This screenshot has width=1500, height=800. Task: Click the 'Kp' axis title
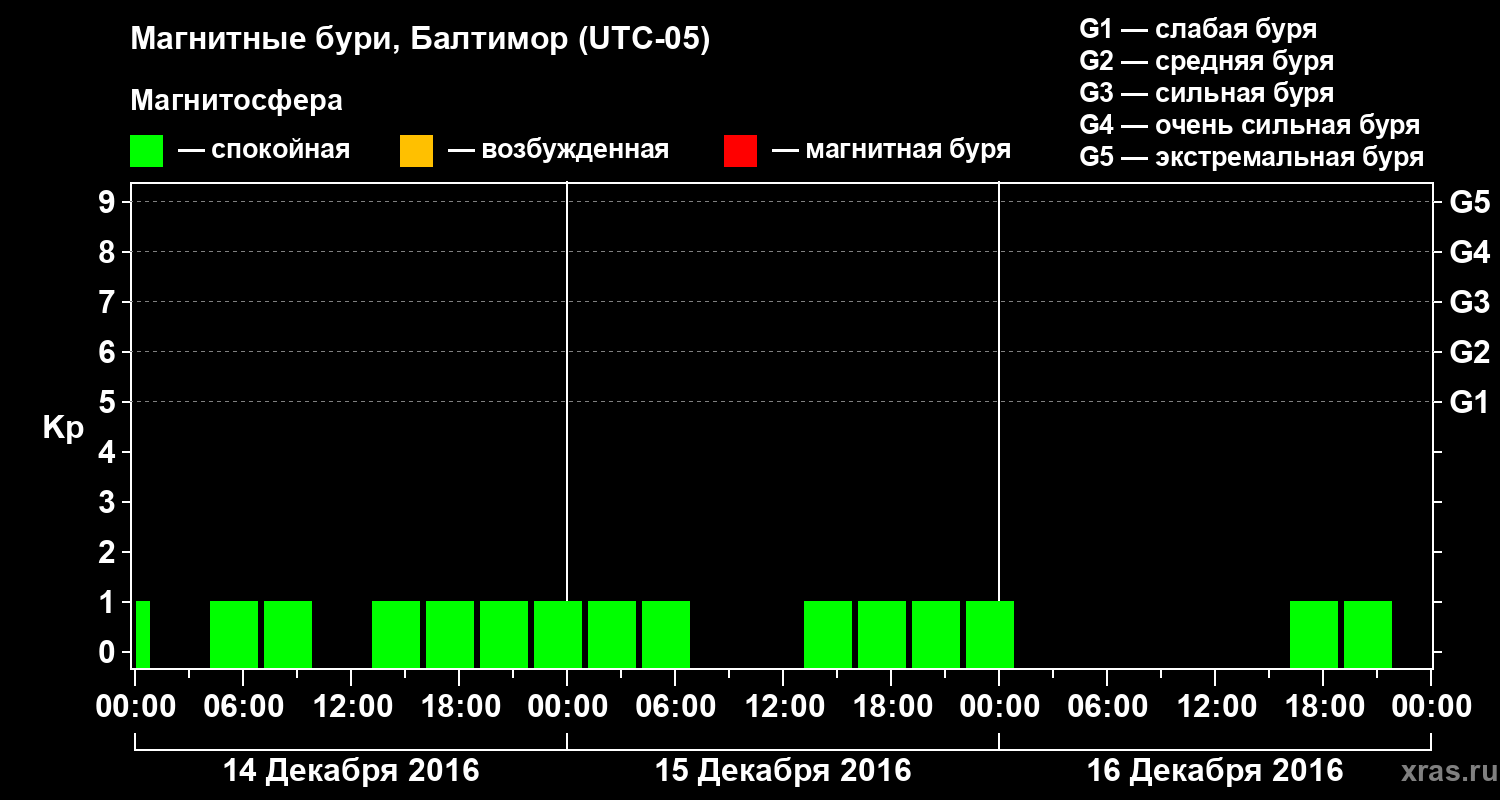click(63, 428)
